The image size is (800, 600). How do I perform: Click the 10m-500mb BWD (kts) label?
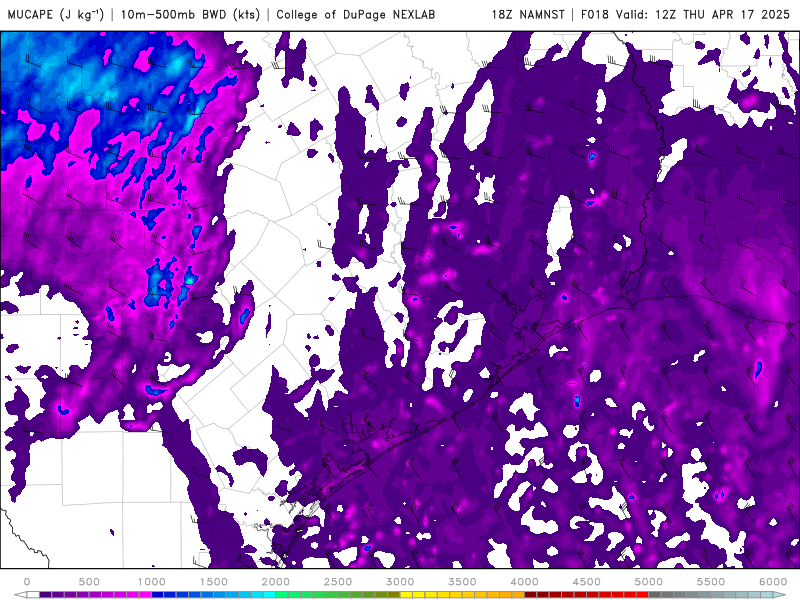tap(189, 14)
